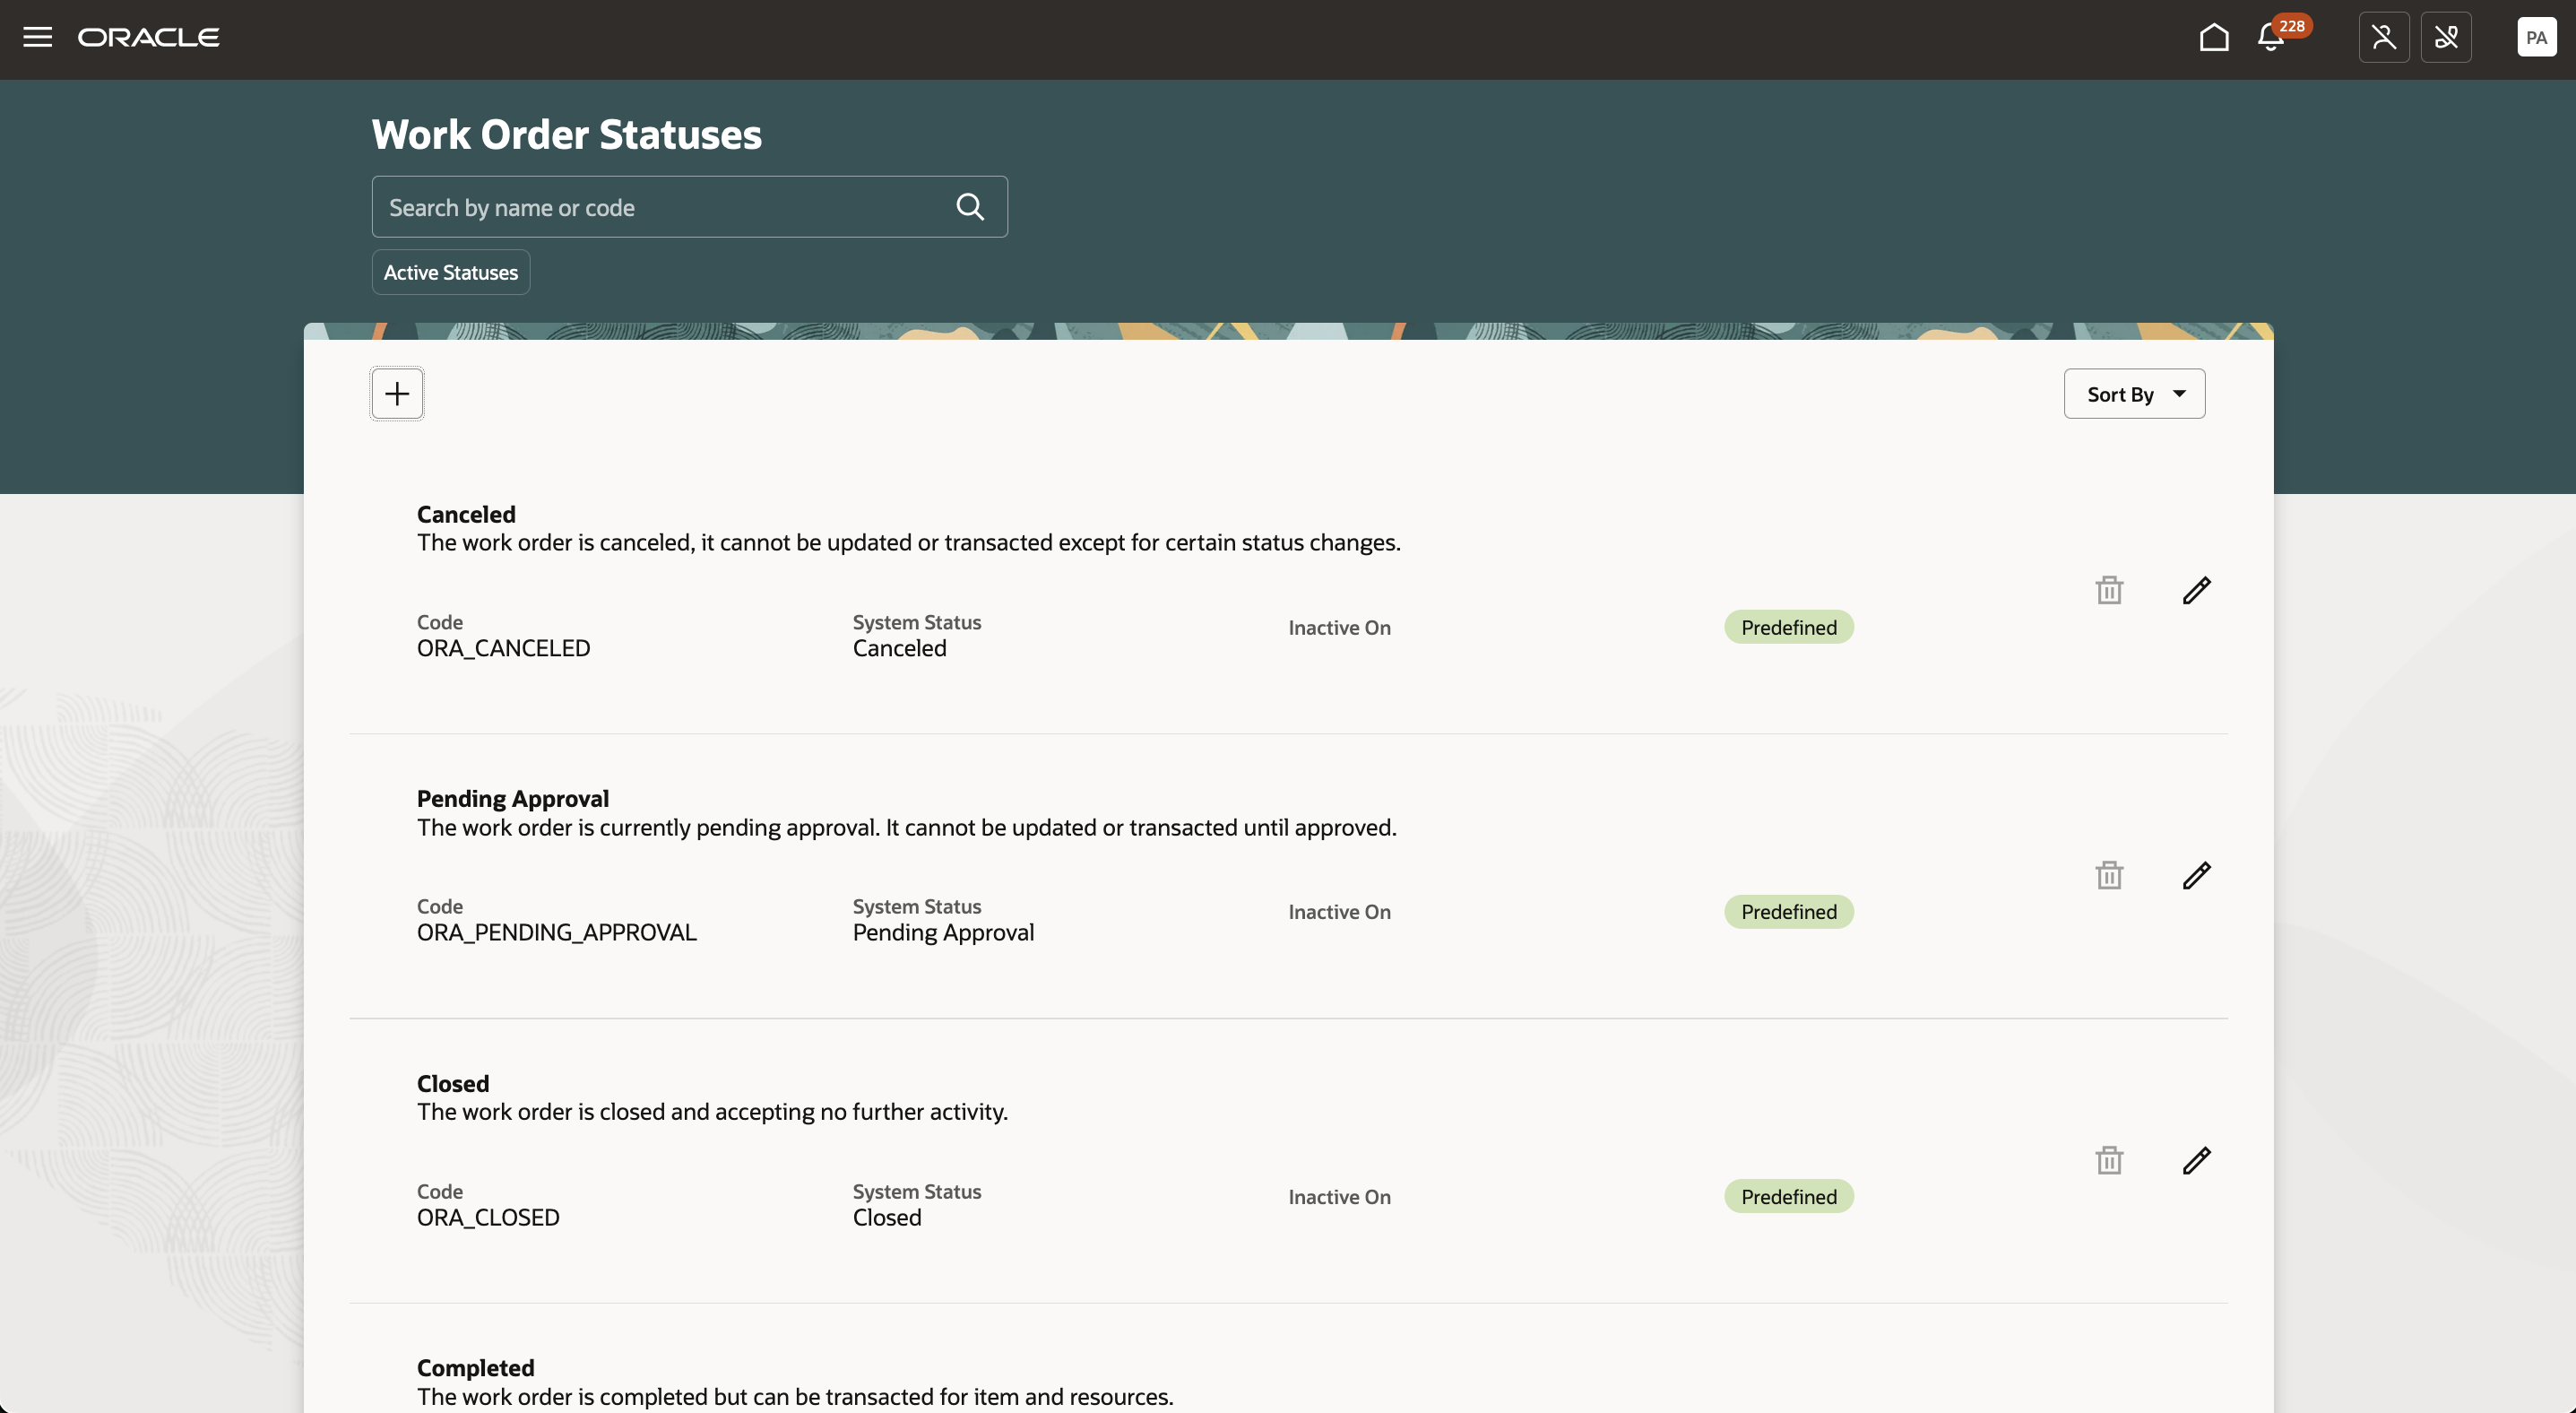Viewport: 2576px width, 1413px height.
Task: Click the Work Order Statuses heading
Action: click(566, 134)
